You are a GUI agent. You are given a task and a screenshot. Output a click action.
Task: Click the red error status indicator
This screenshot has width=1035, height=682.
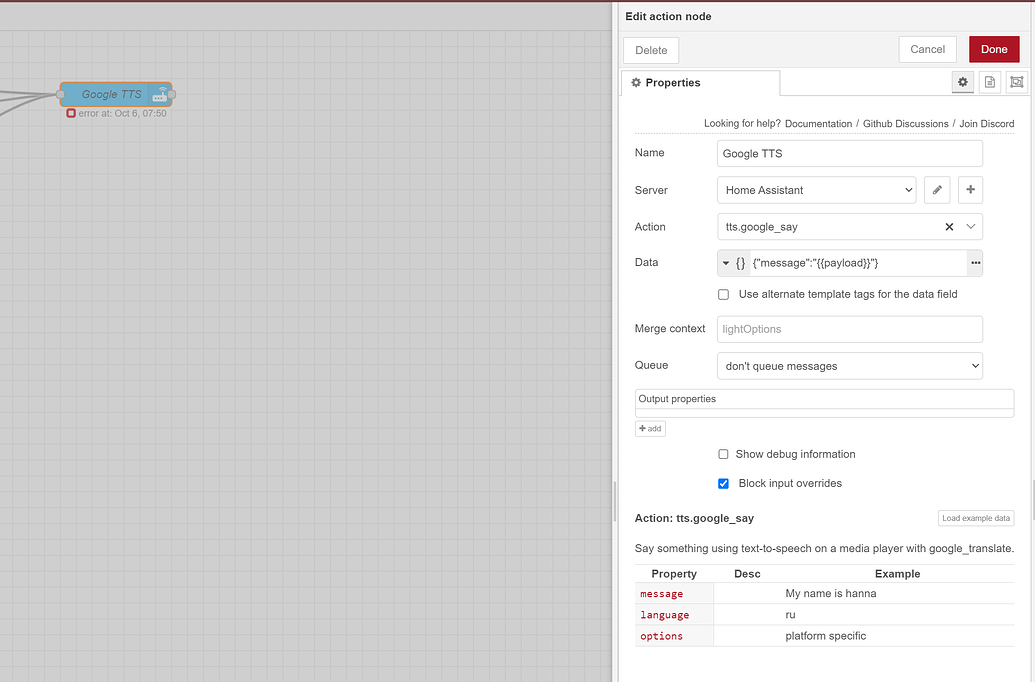(x=71, y=114)
